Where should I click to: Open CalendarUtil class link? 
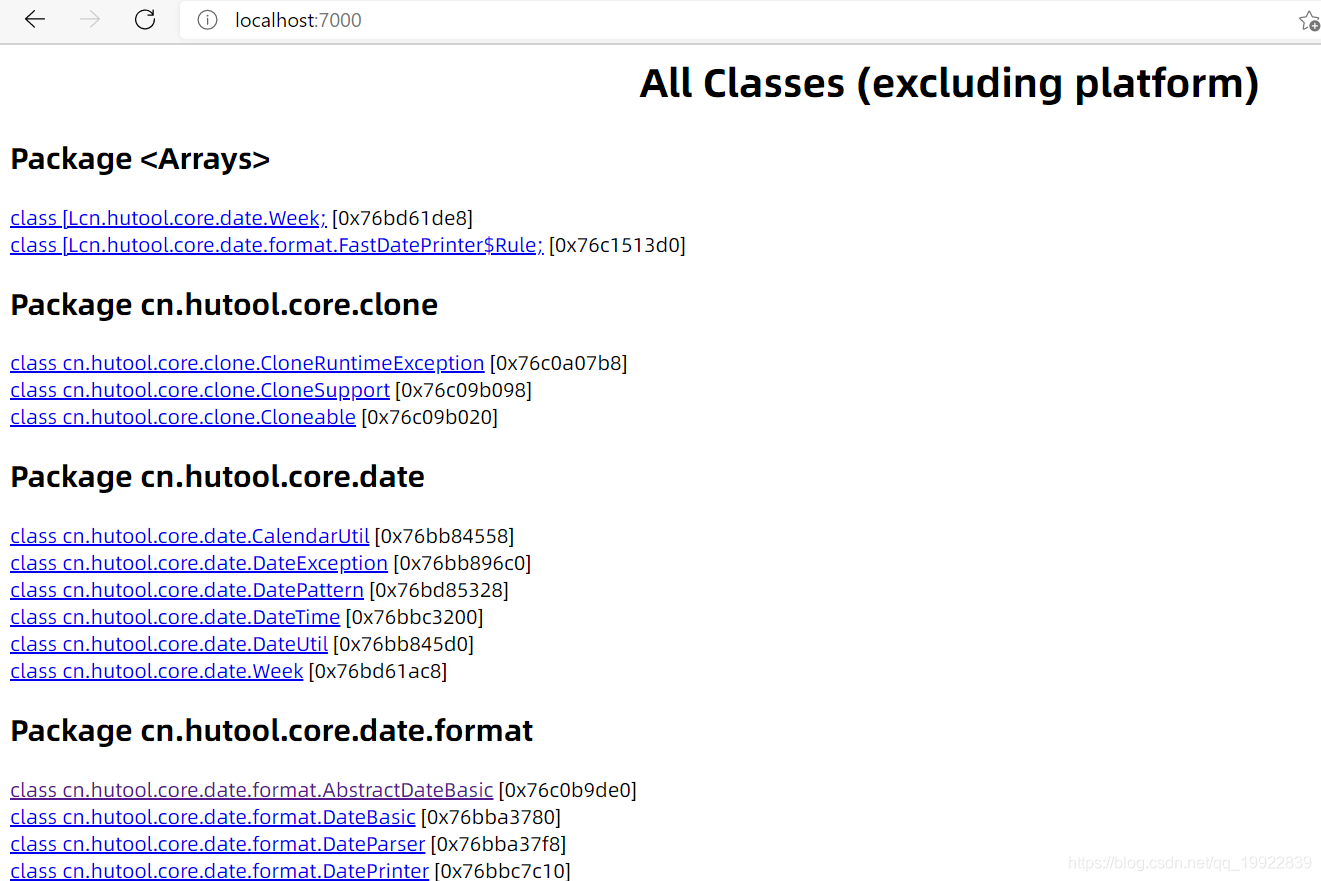point(190,536)
